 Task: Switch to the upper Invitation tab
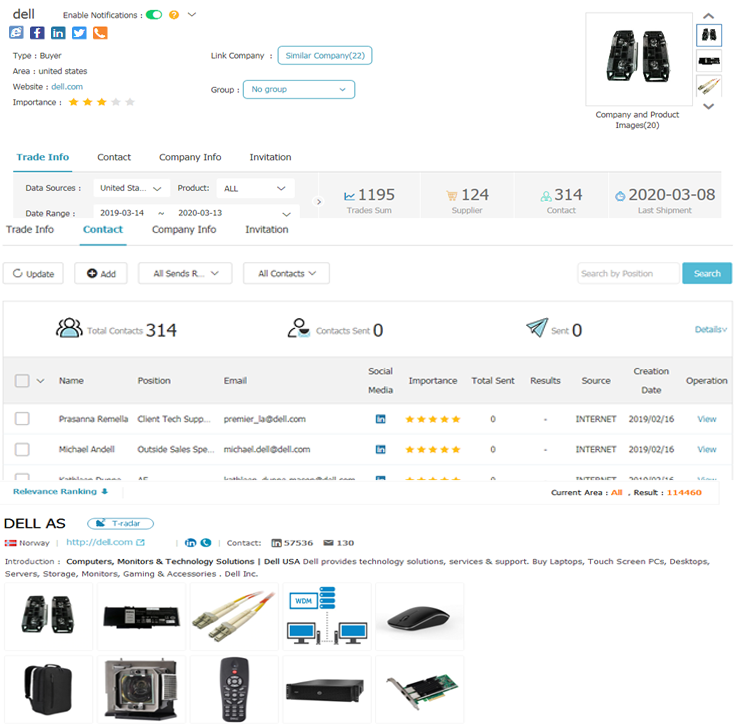click(x=270, y=157)
